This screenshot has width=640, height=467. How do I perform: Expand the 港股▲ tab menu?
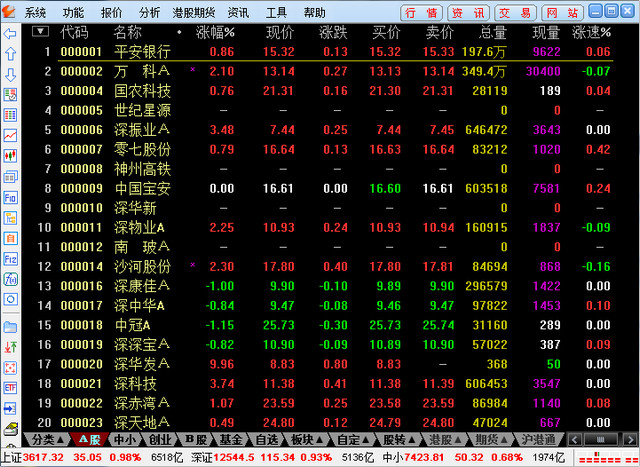coord(445,440)
